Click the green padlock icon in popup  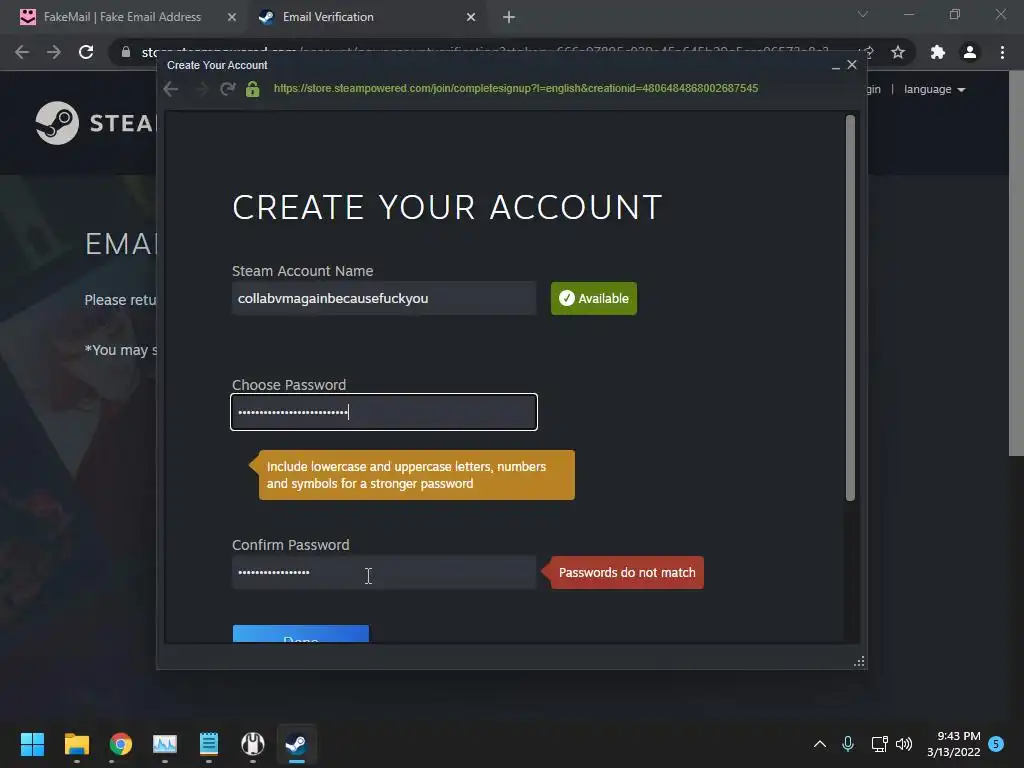pos(253,89)
